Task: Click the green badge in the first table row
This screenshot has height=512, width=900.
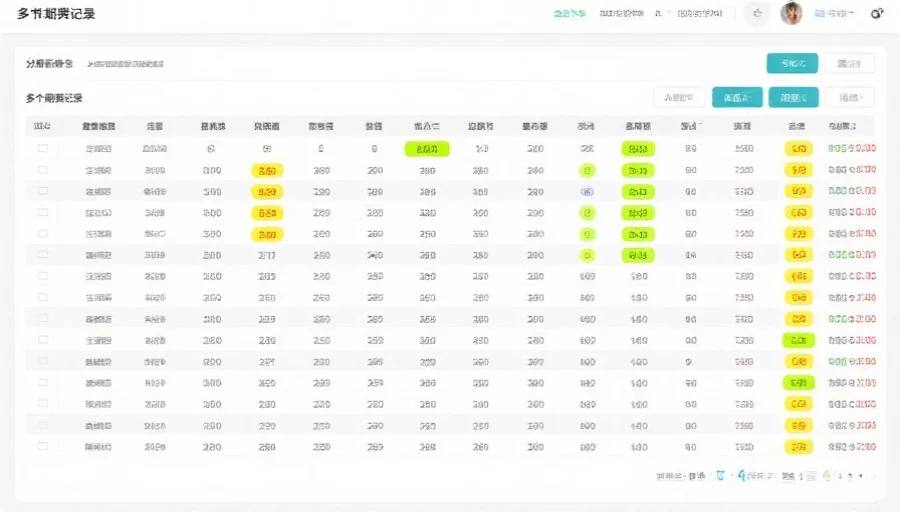Action: click(426, 148)
